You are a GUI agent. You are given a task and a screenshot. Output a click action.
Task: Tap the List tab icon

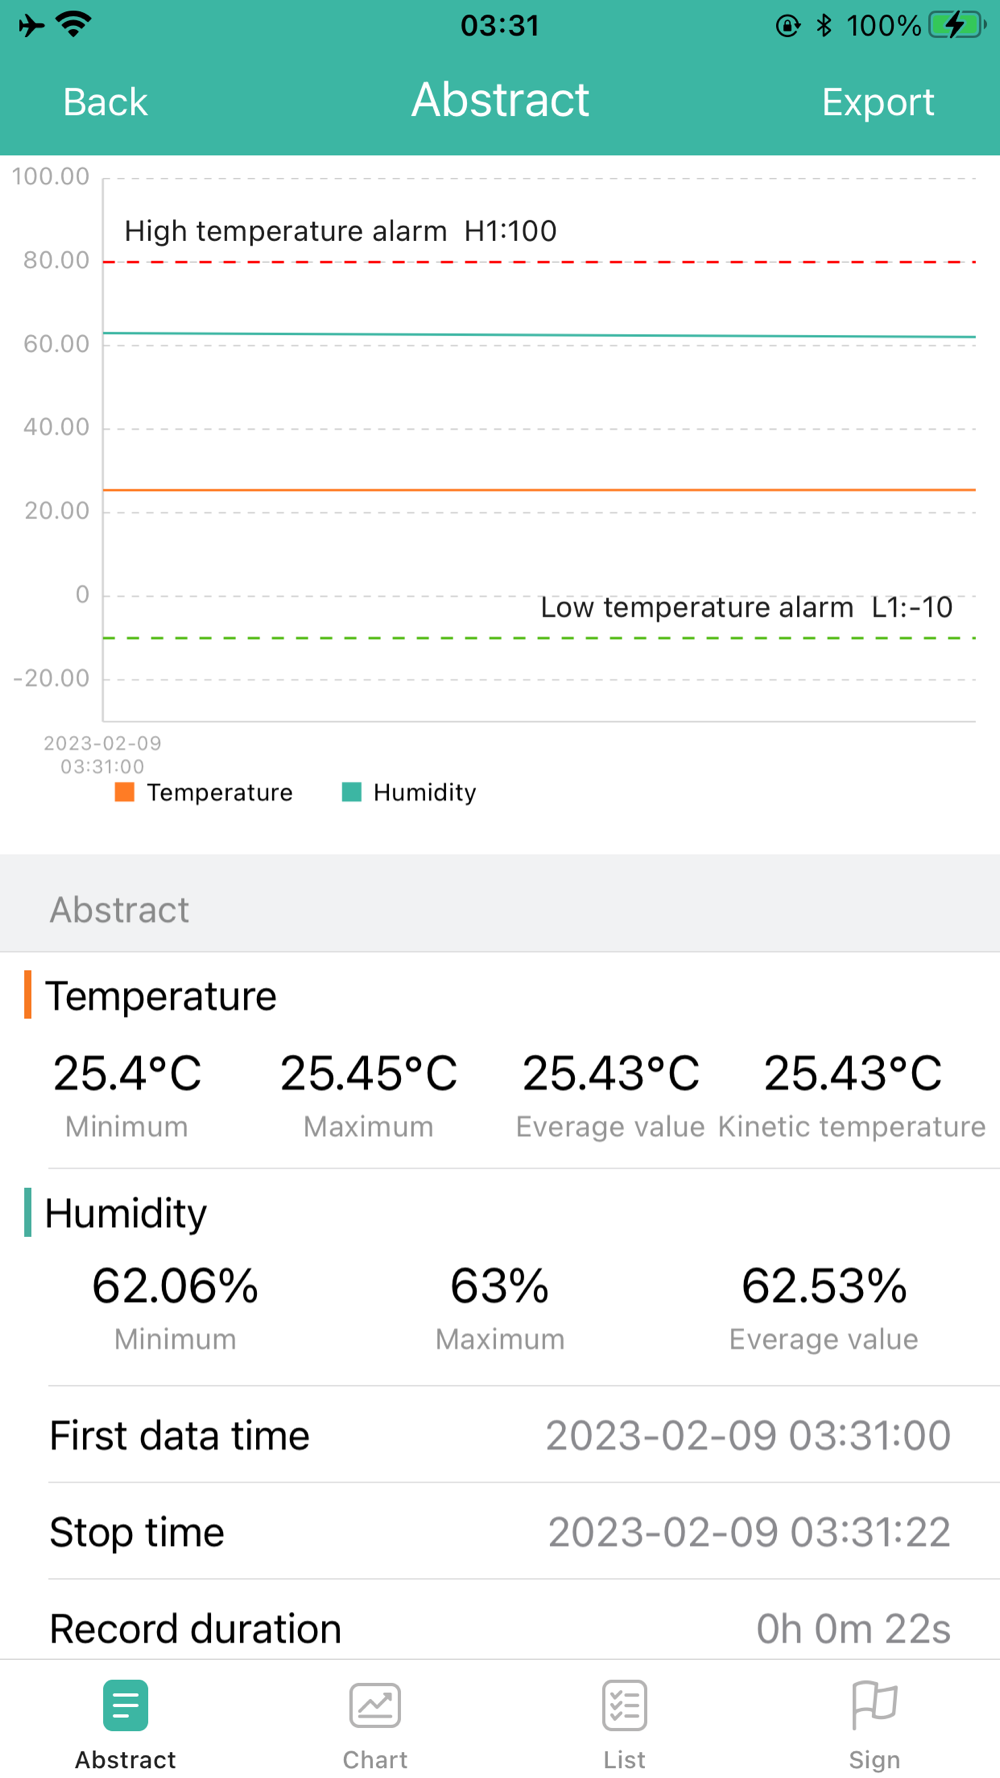(624, 1706)
